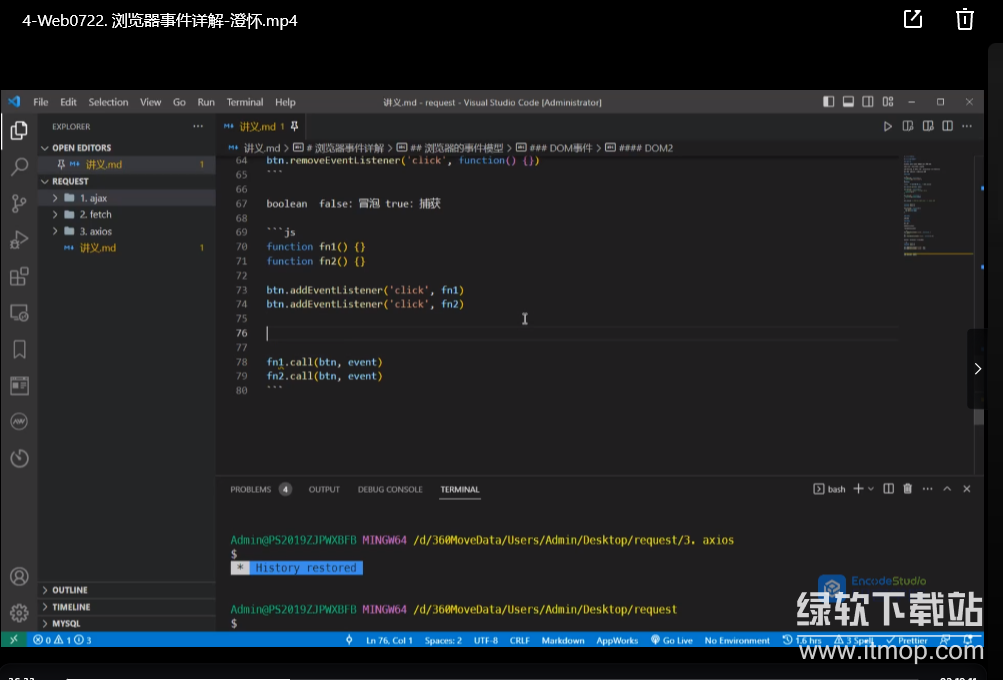1003x680 pixels.
Task: Select 讲义.md in OPEN EDITORS
Action: pyautogui.click(x=128, y=164)
